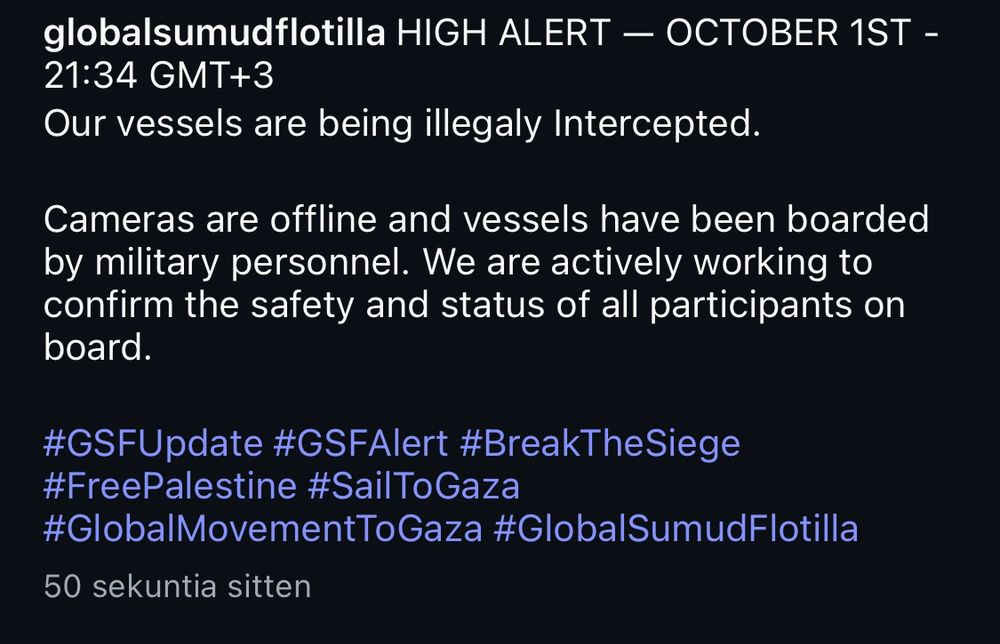1000x644 pixels.
Task: Open the globalsumudflotilla profile link
Action: click(x=214, y=35)
